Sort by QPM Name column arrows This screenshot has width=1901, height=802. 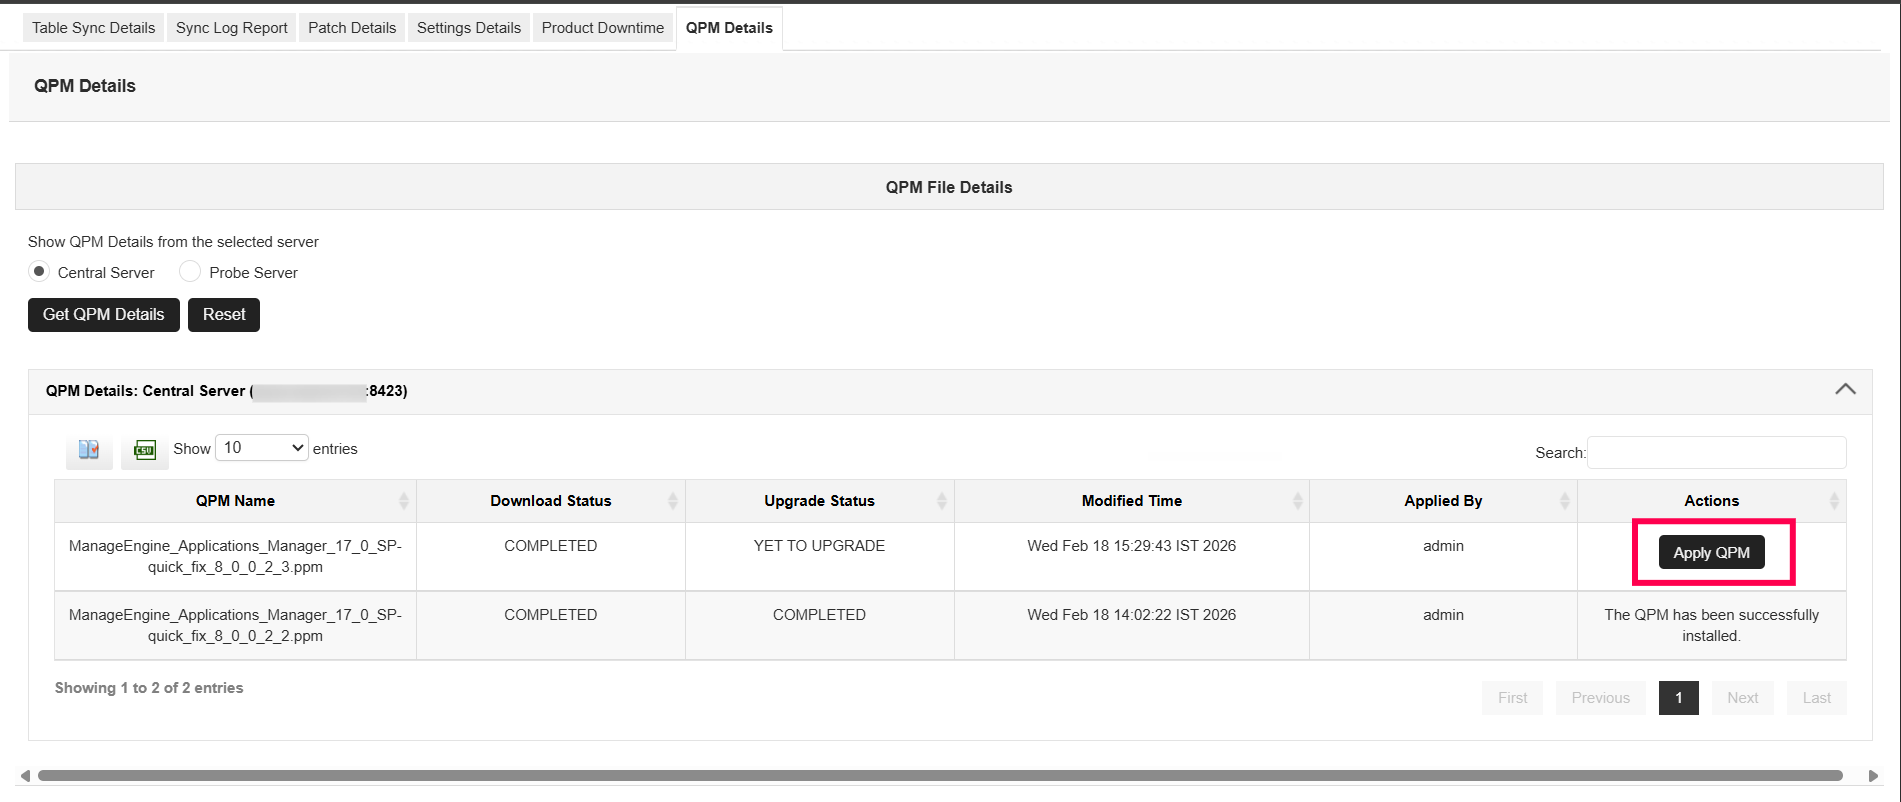[x=404, y=501]
